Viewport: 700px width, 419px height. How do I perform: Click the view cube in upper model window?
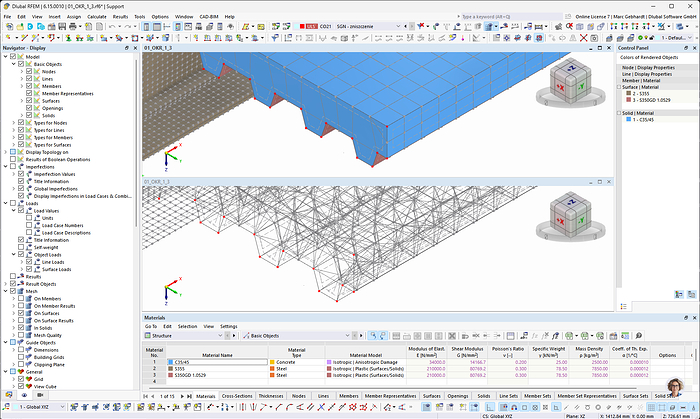coord(570,83)
